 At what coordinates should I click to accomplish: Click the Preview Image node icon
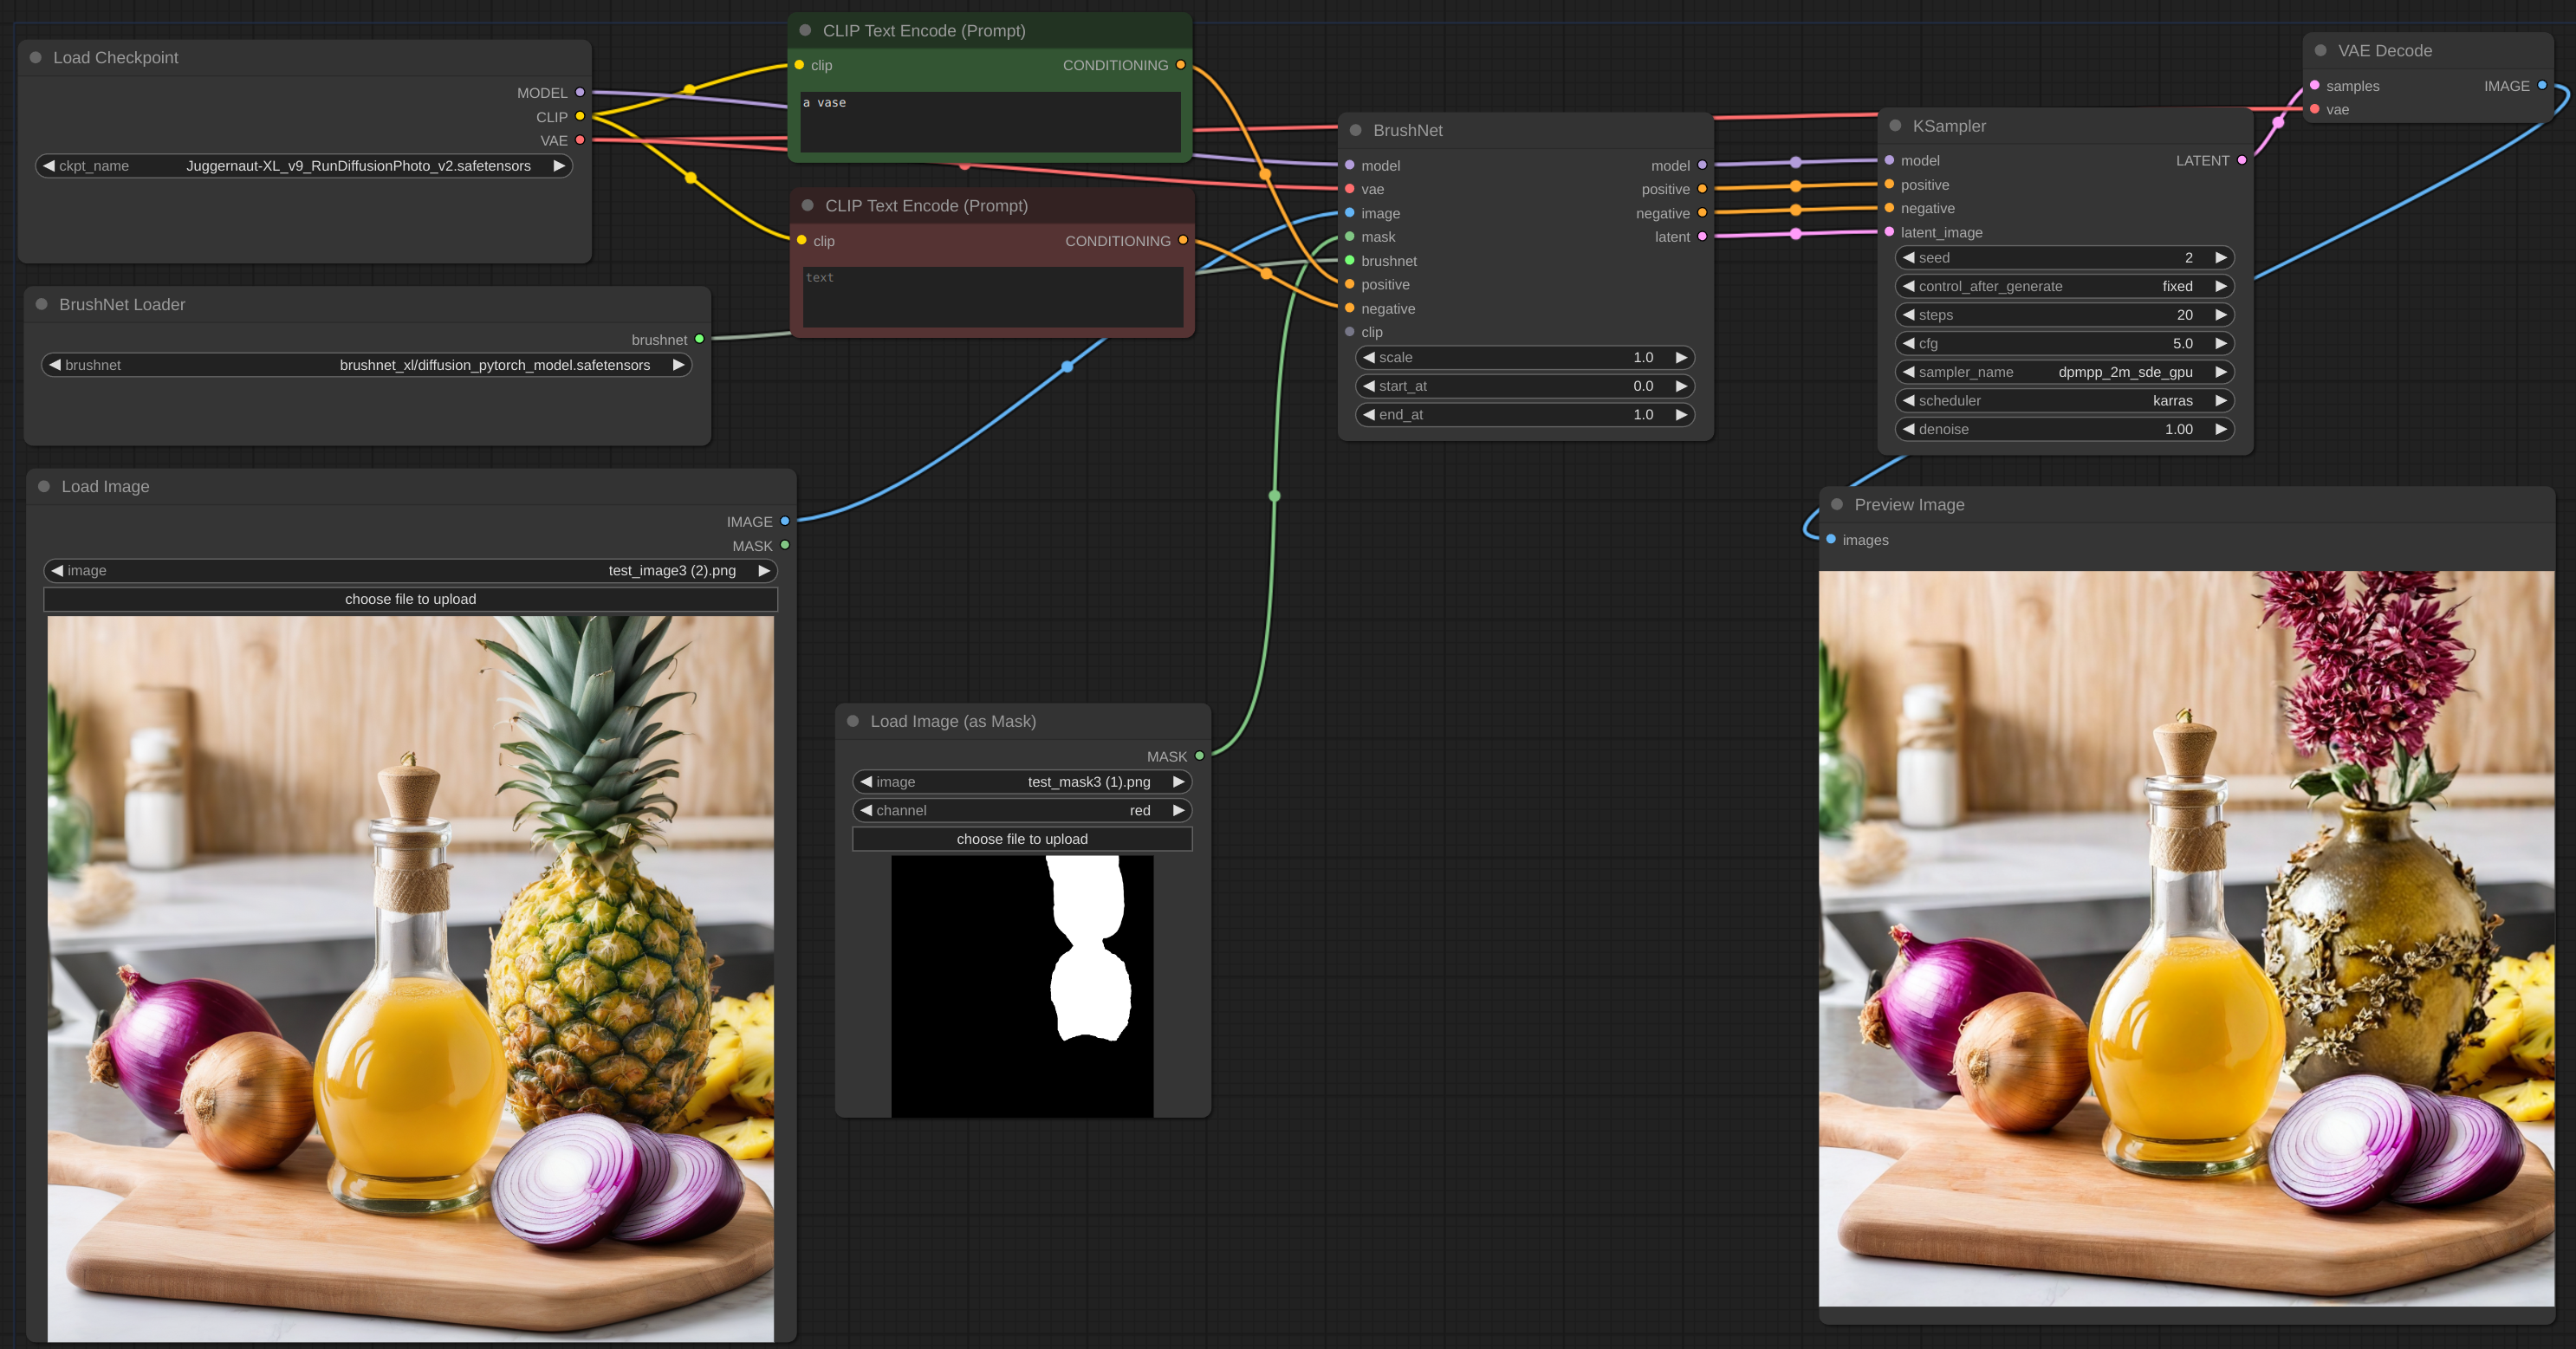pos(1837,504)
